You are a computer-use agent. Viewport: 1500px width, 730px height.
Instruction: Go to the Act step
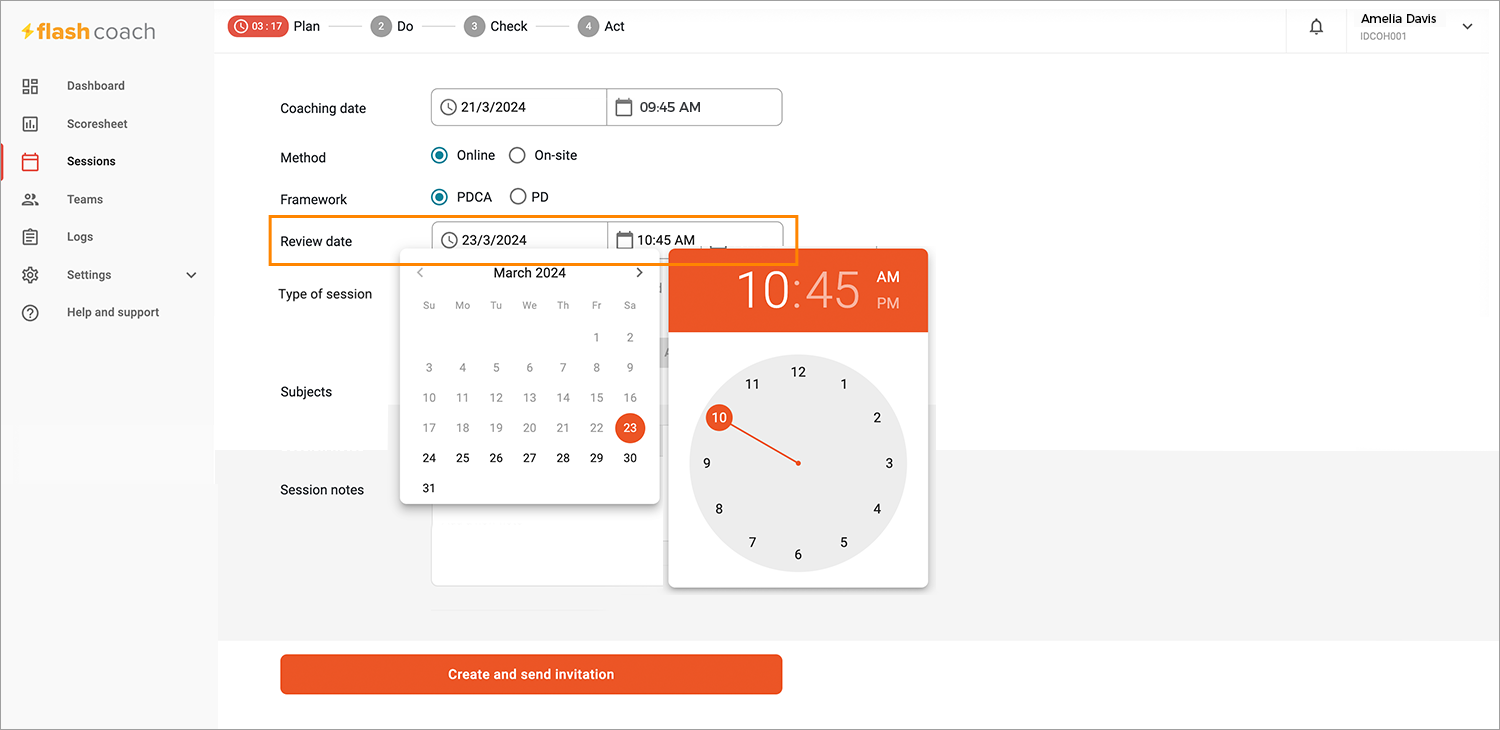pyautogui.click(x=602, y=26)
